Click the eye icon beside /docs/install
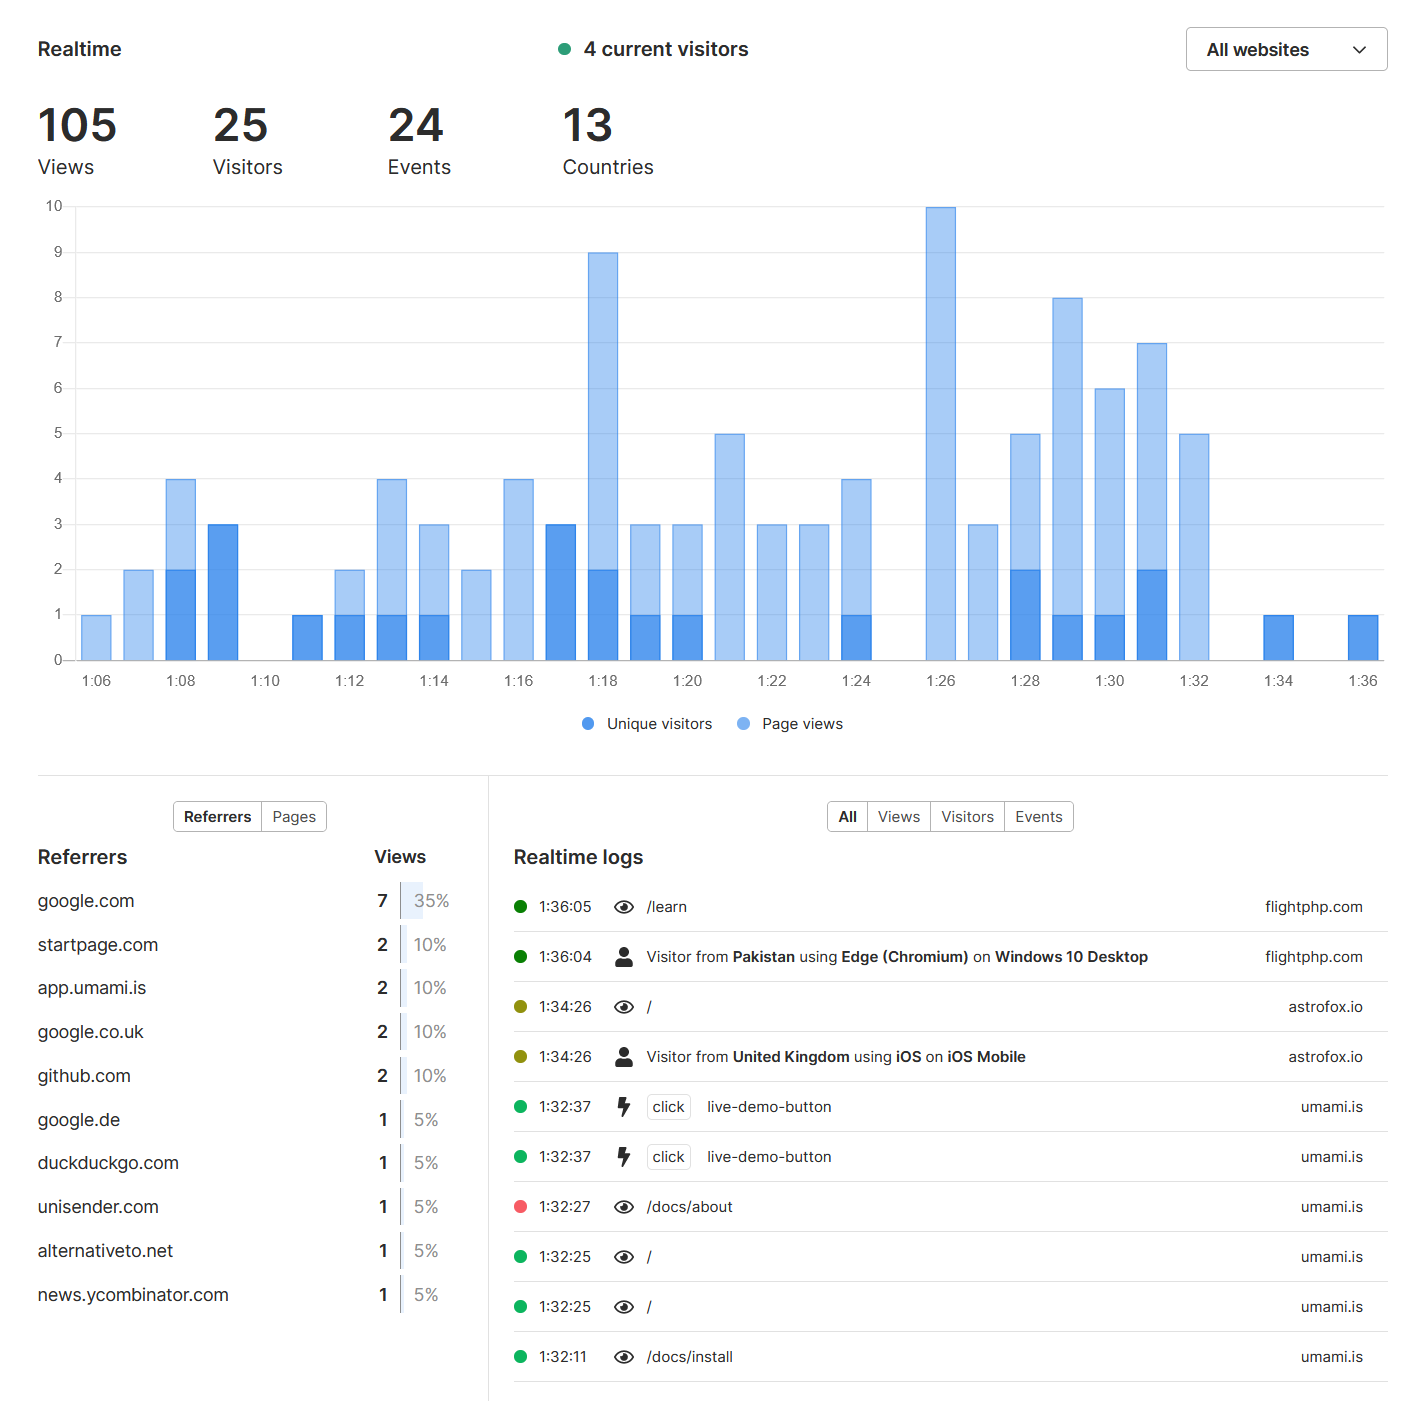 tap(624, 1357)
